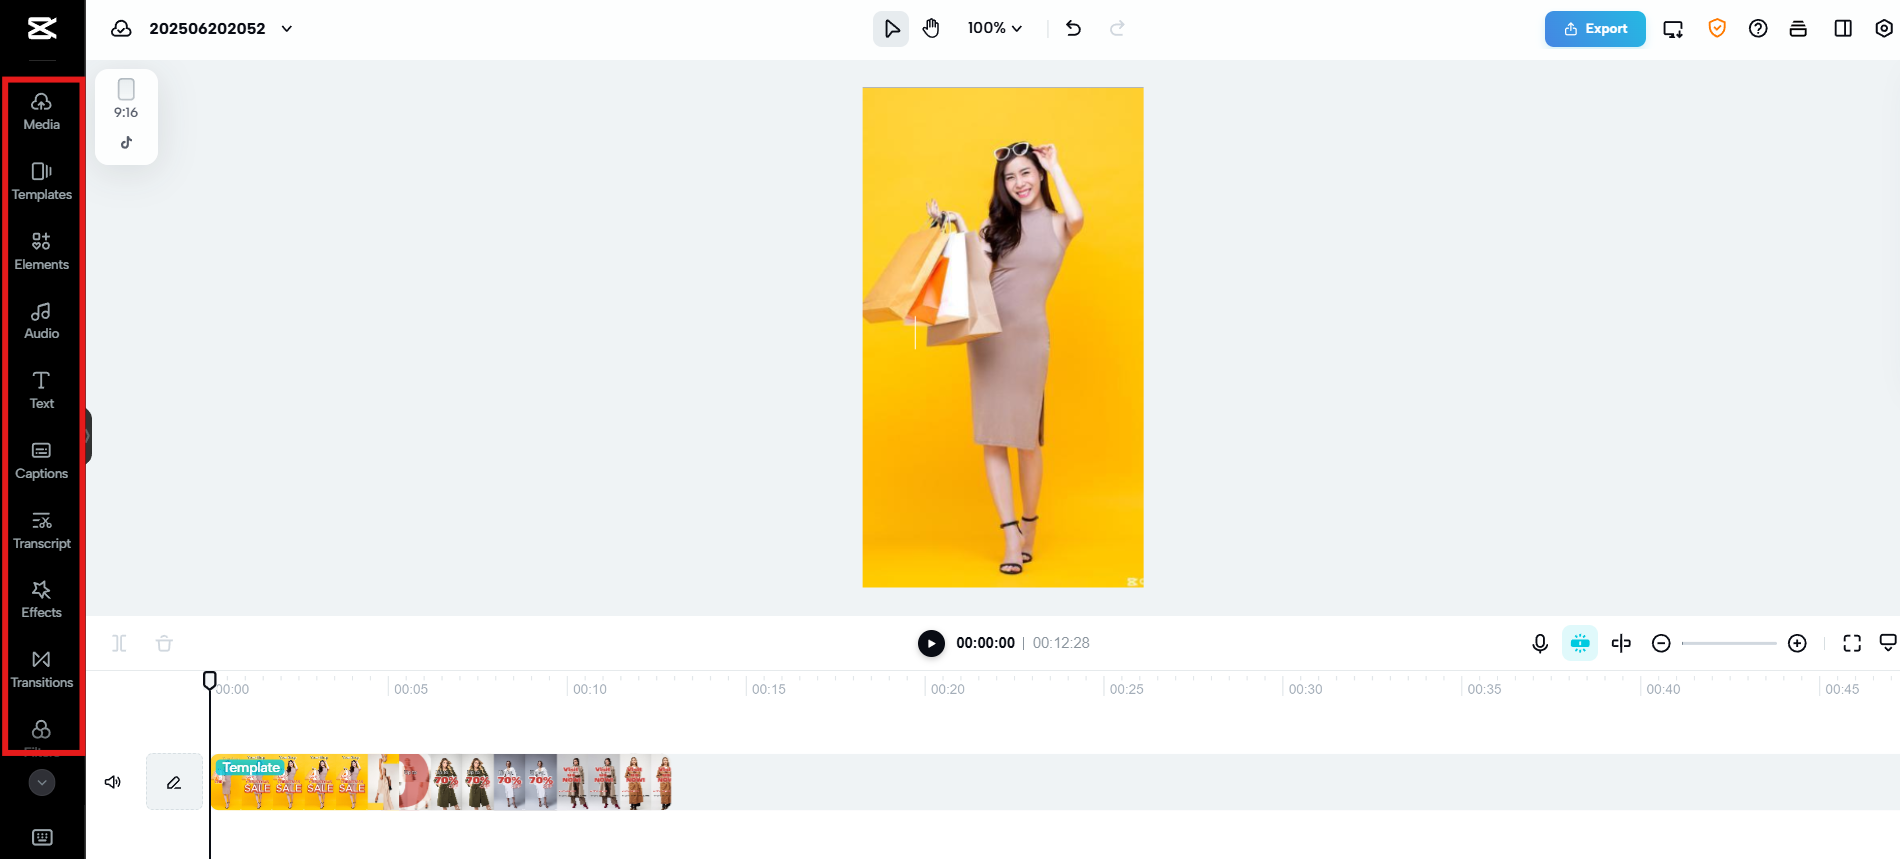Open the Transcript panel

point(42,530)
